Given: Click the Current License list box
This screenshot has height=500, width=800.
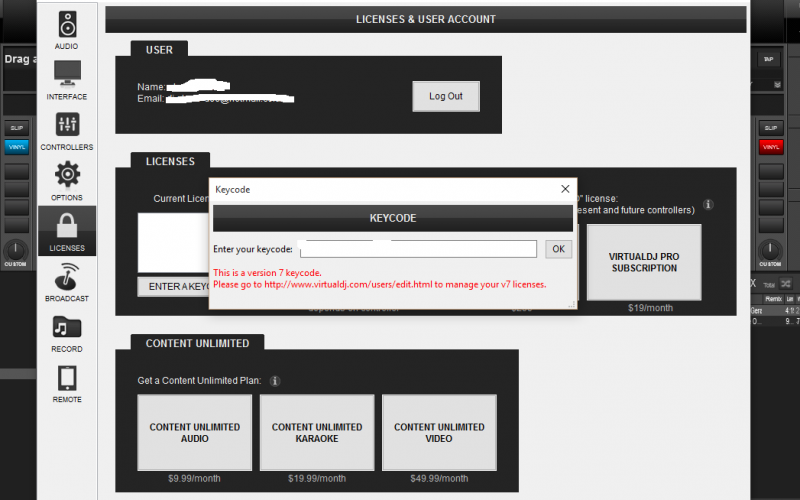Looking at the screenshot, I should [x=173, y=242].
